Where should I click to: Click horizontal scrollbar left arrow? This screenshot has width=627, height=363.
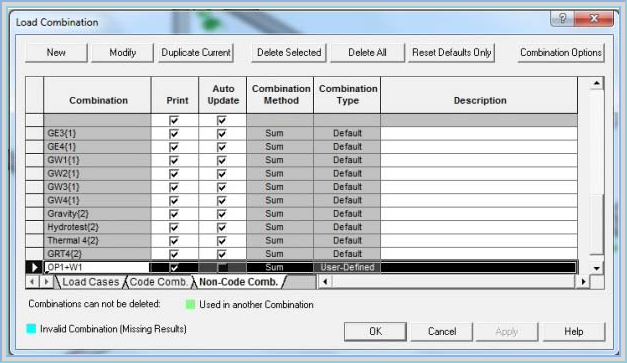click(x=325, y=282)
